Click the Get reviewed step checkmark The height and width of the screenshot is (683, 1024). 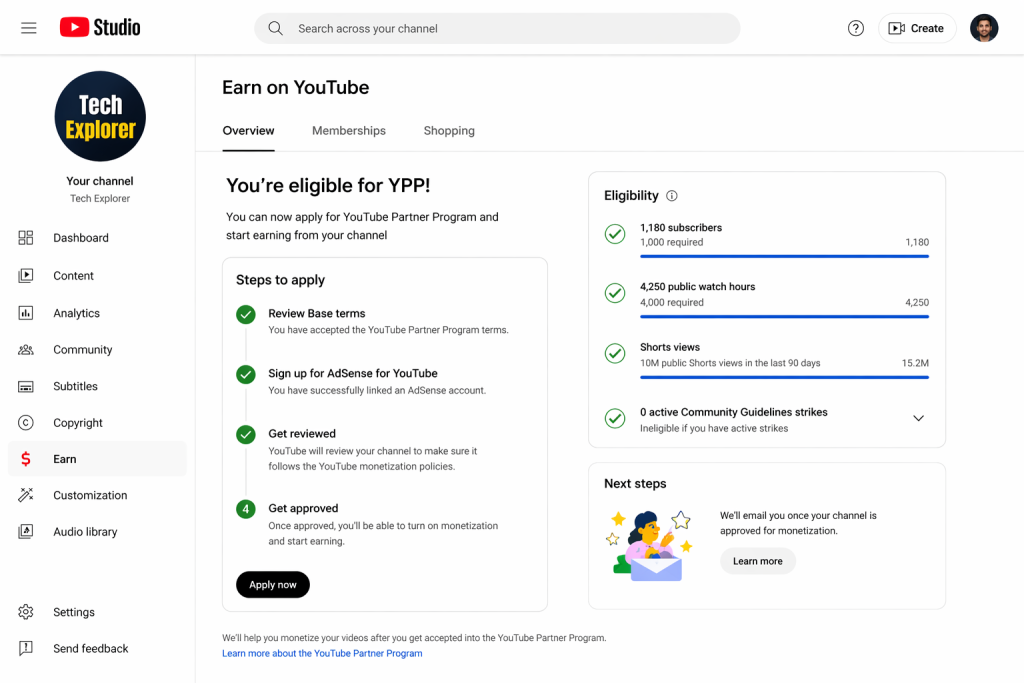pyautogui.click(x=246, y=435)
